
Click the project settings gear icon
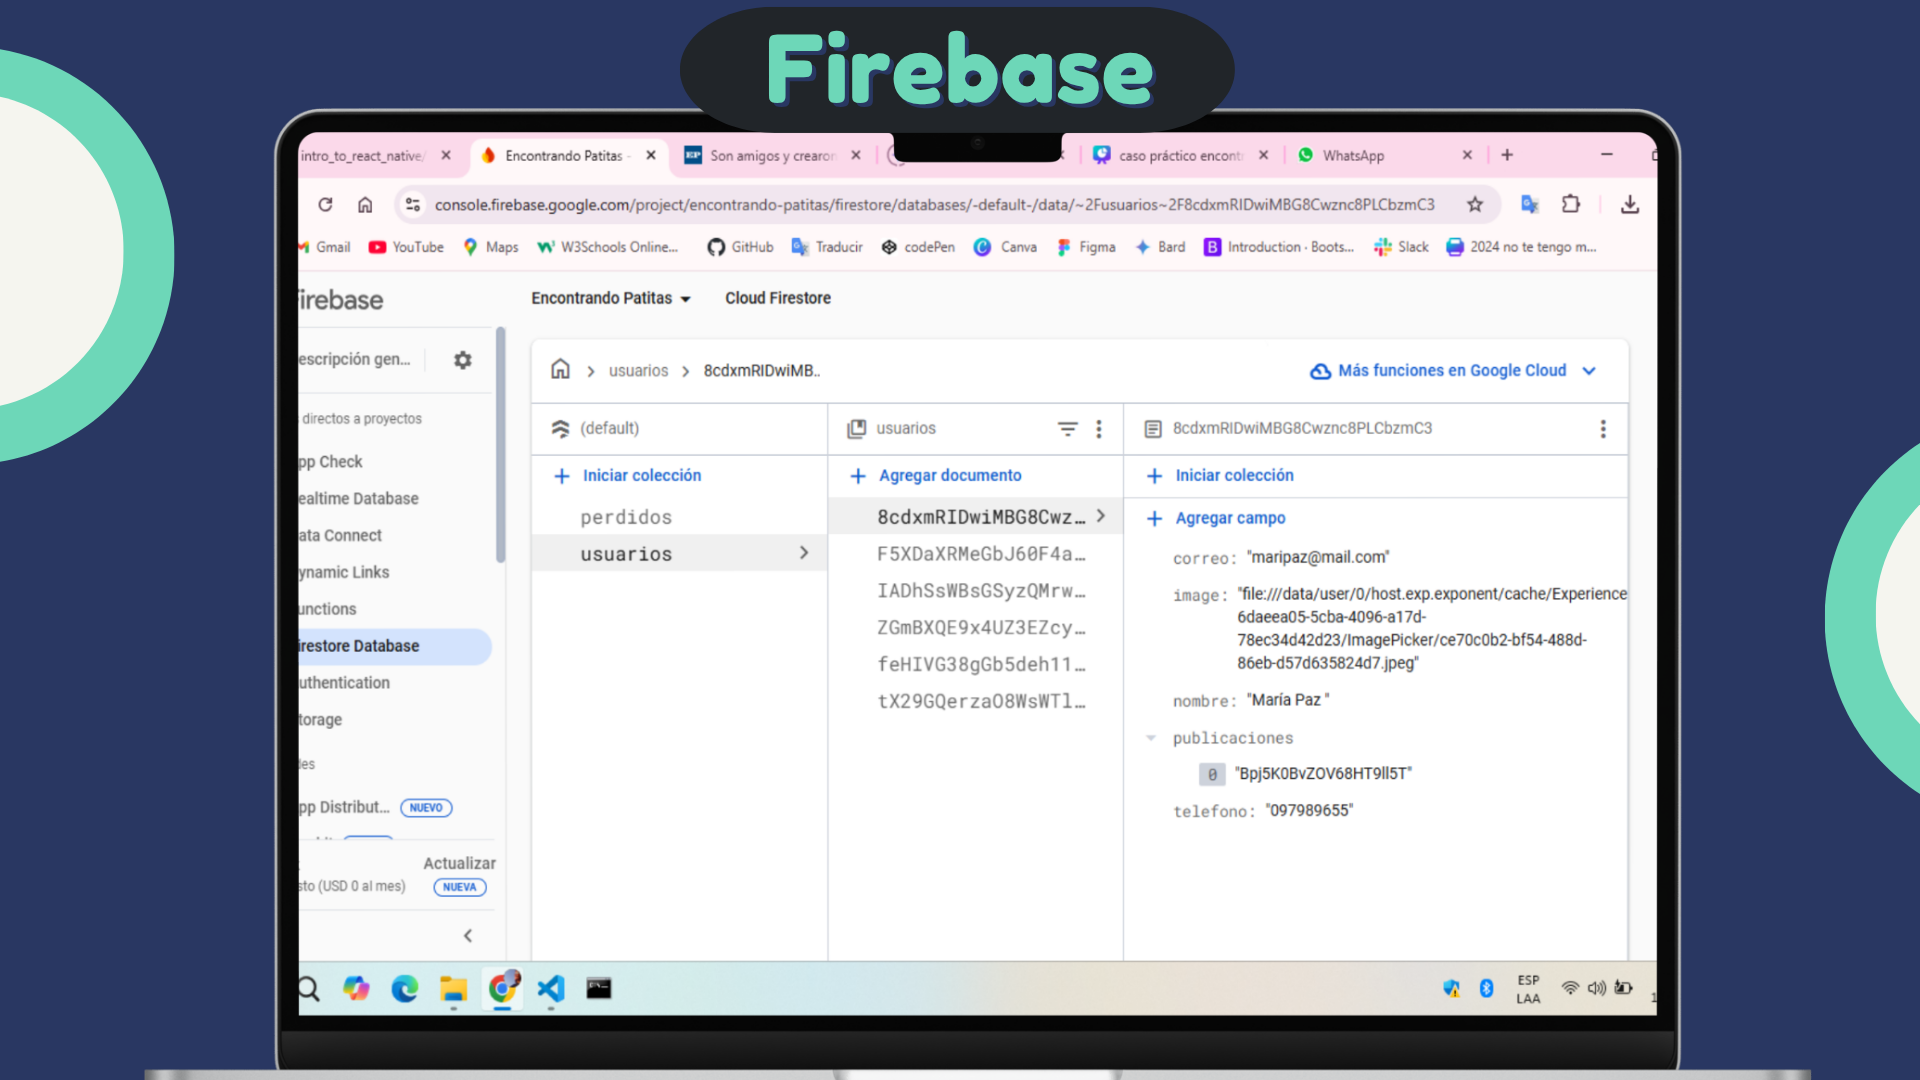click(x=462, y=360)
